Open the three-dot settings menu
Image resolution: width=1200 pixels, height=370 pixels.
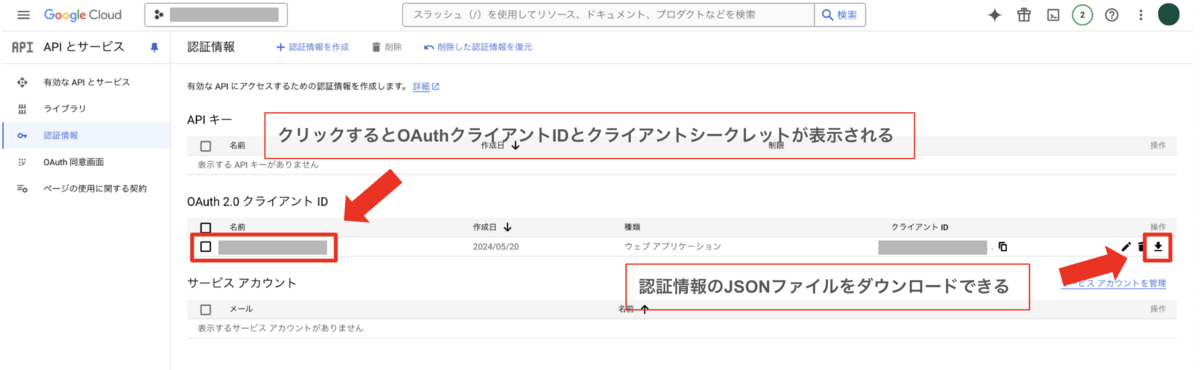pos(1140,15)
